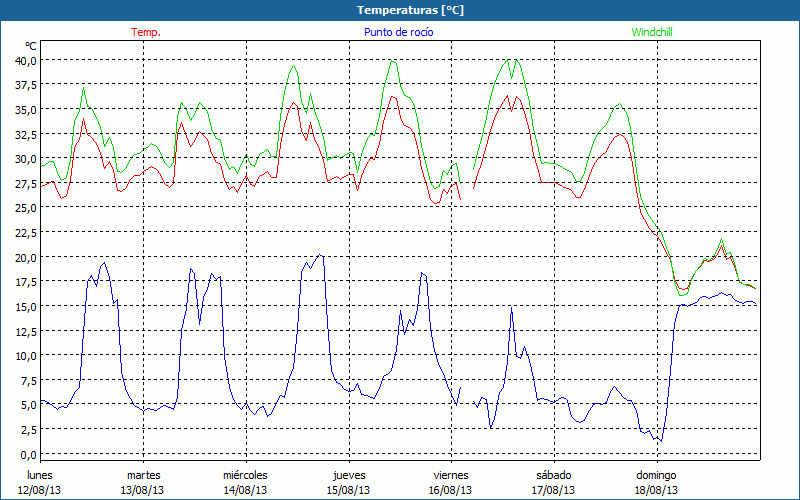Select the 'lunes' day label
The width and height of the screenshot is (800, 500).
40,475
